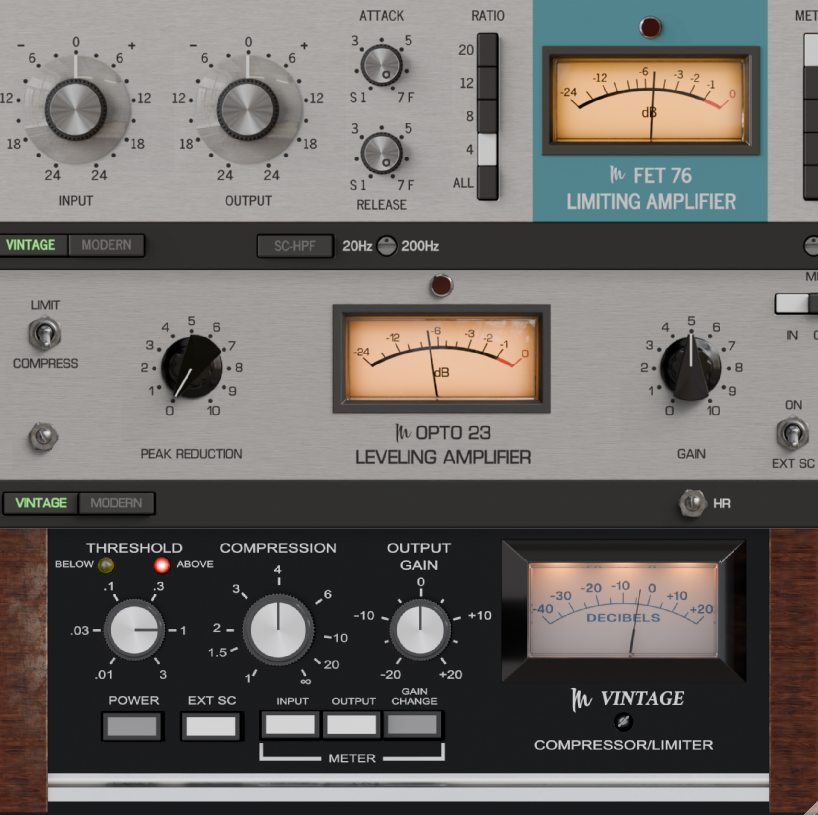This screenshot has width=818, height=815.
Task: Select ratio ALL button on FET 76
Action: (487, 183)
